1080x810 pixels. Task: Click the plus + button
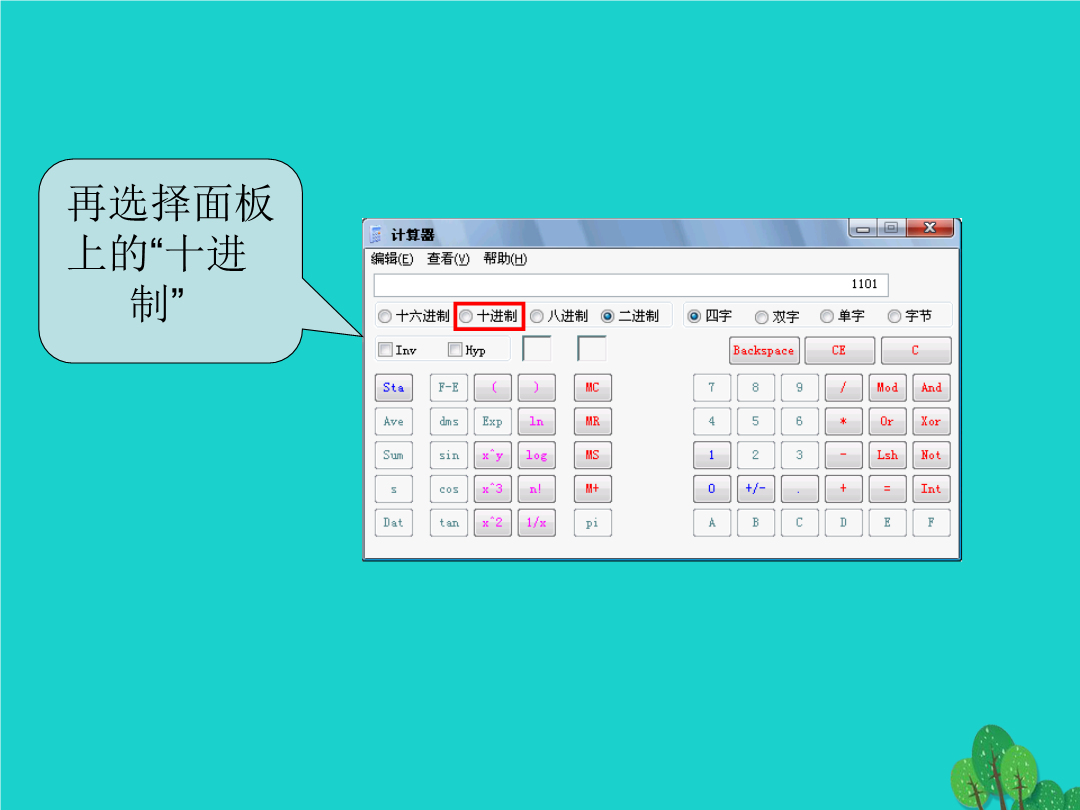[x=844, y=489]
